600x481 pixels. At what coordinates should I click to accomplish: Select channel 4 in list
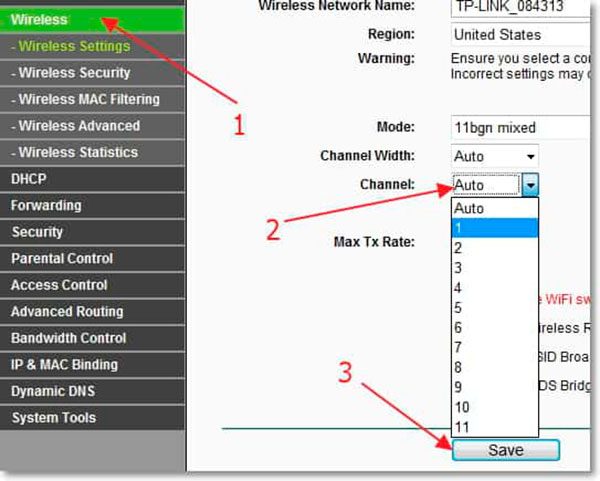[x=495, y=288]
